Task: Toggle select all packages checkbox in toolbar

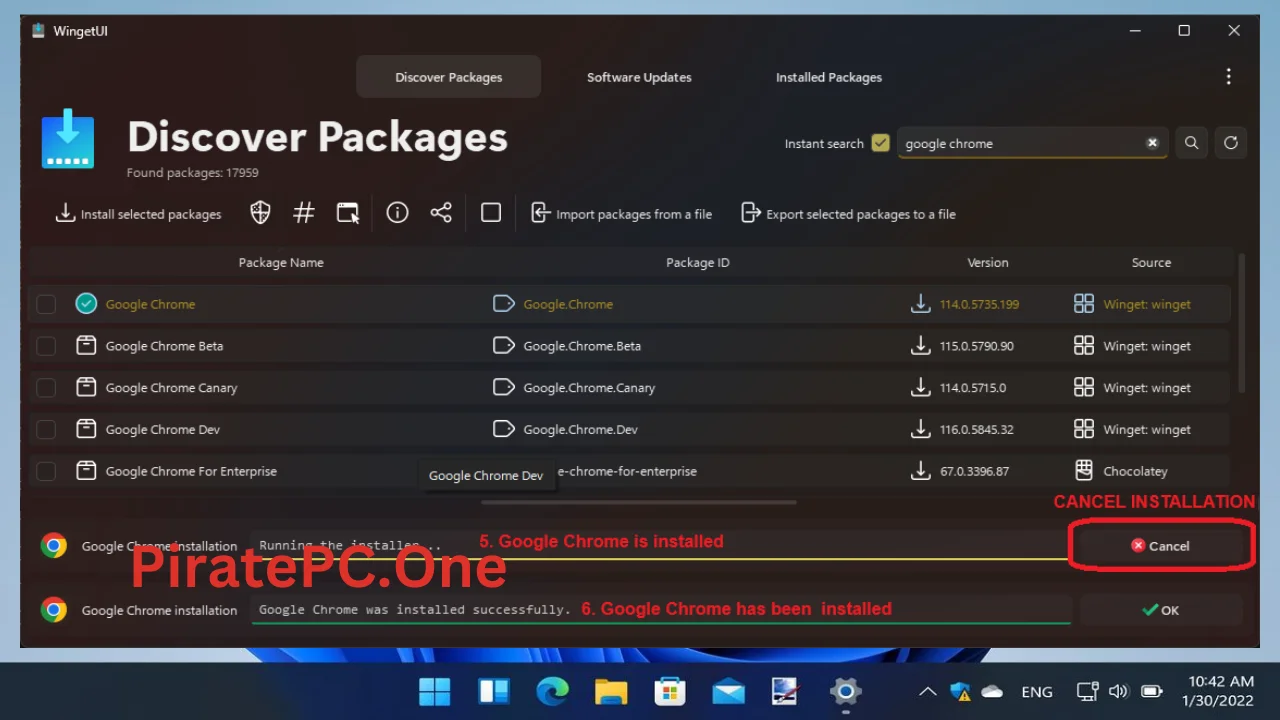Action: (491, 213)
